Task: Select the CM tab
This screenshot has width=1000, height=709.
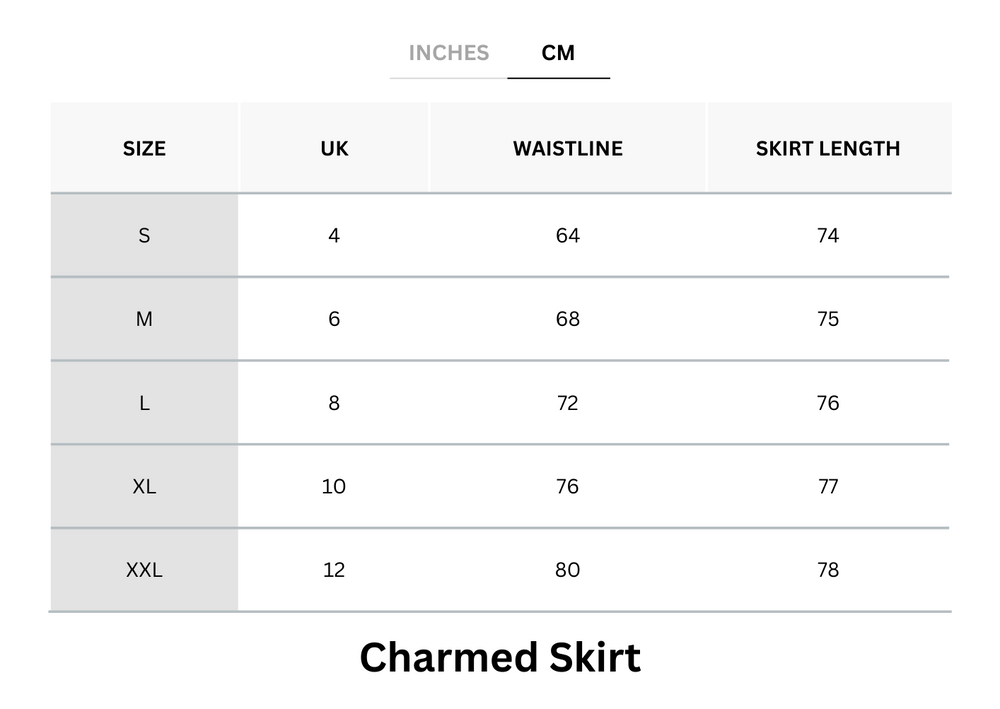Action: (559, 53)
